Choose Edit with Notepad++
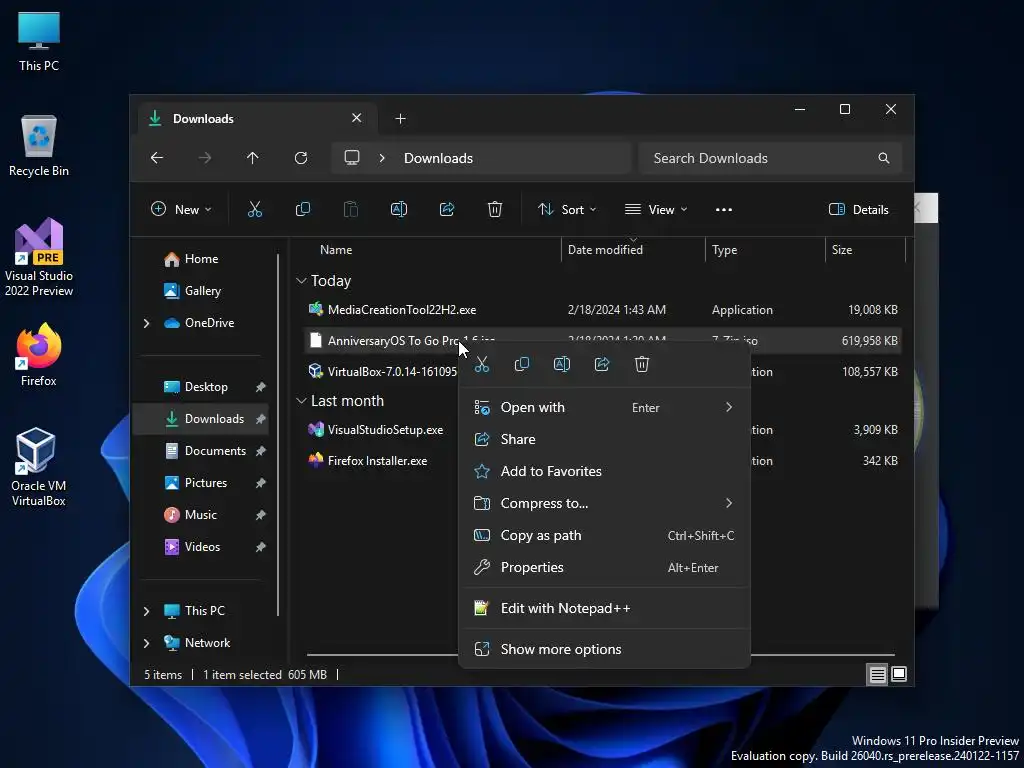Screen dimensions: 1024x768 [x=604, y=609]
